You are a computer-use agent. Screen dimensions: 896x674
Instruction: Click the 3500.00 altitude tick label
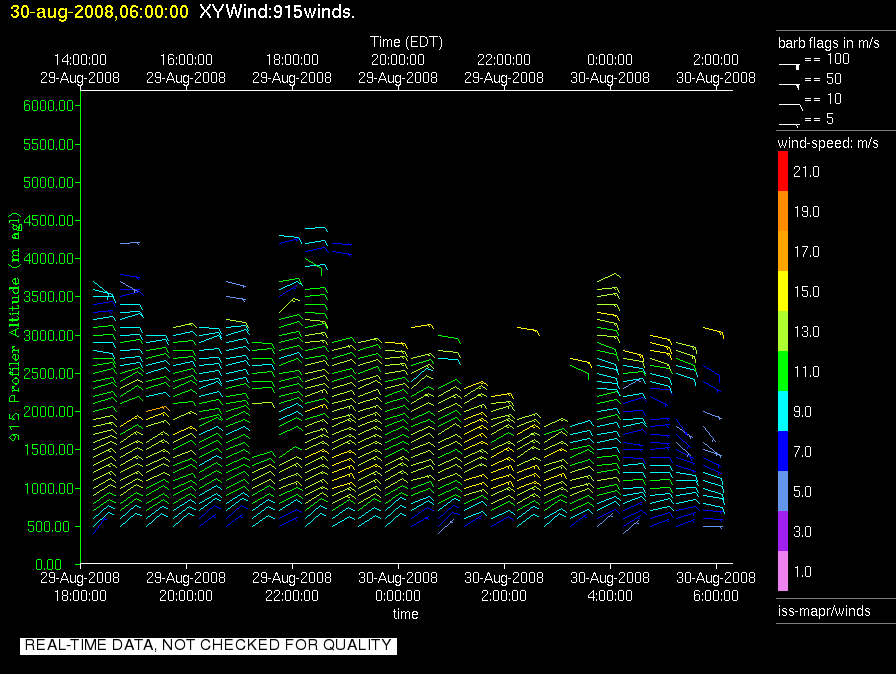pos(49,296)
